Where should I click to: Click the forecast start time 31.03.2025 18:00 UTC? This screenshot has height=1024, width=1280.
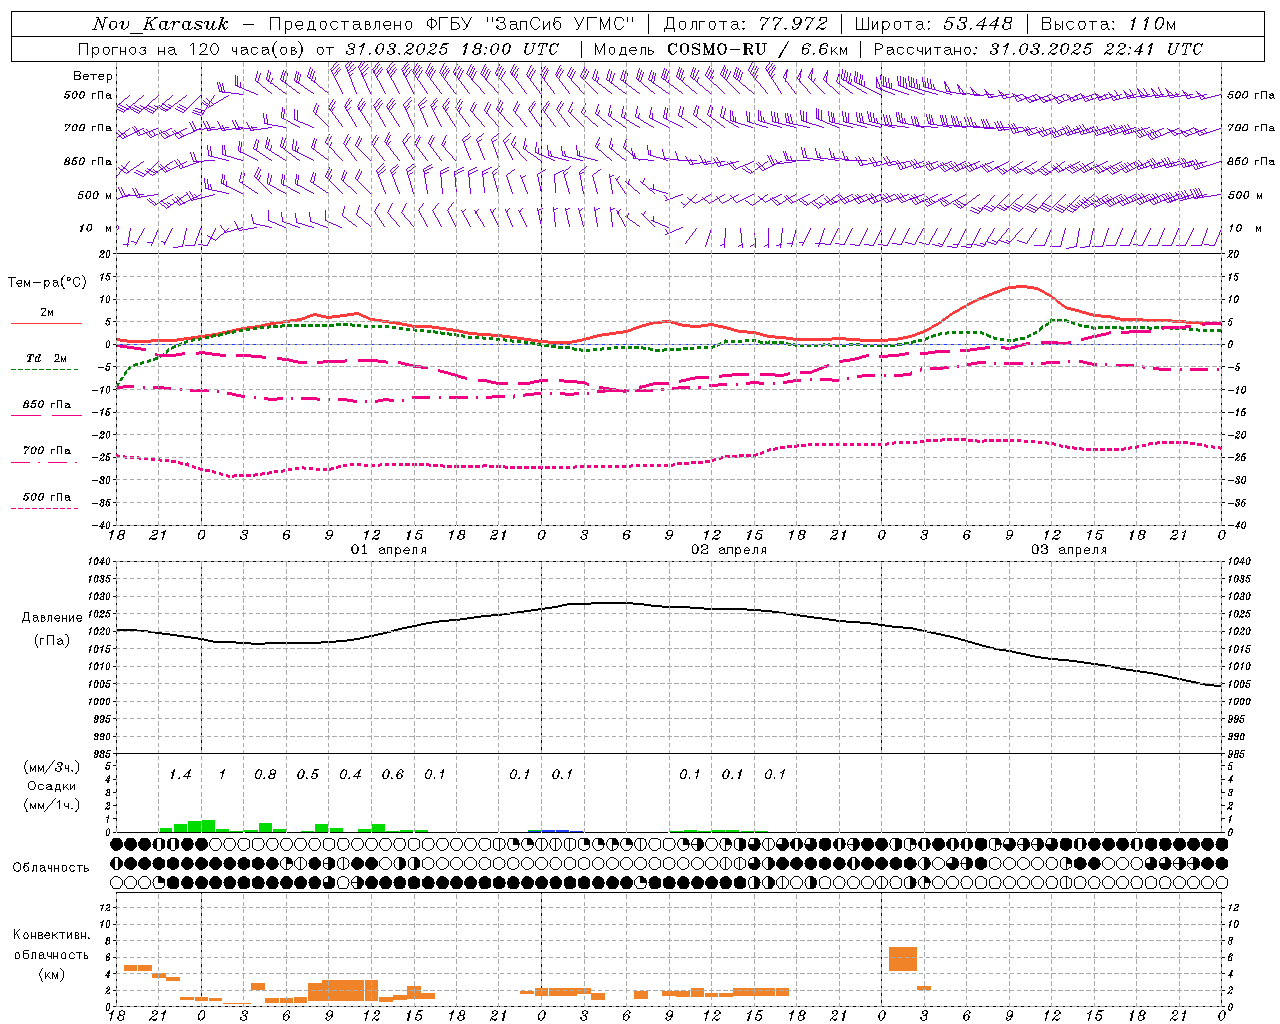452,49
